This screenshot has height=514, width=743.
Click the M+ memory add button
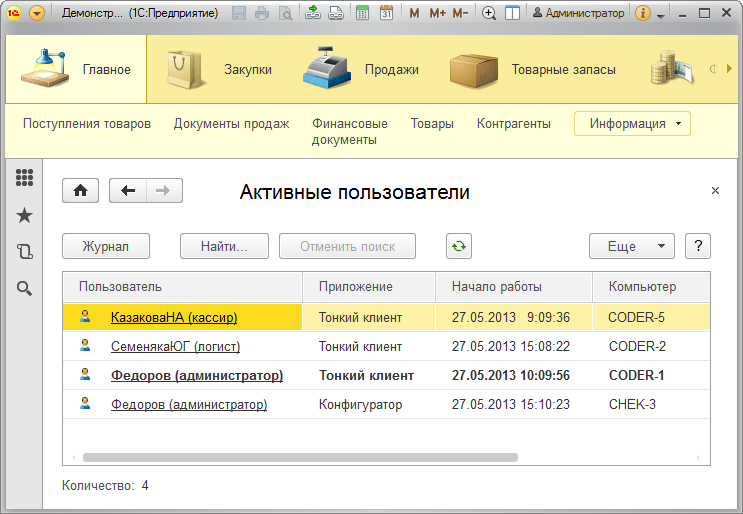coord(437,13)
